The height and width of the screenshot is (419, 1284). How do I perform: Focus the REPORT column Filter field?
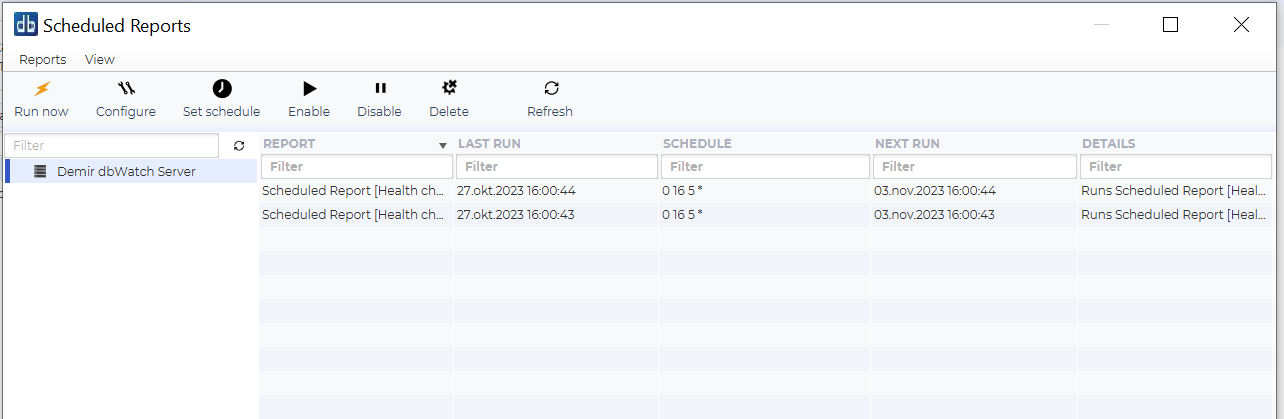356,166
